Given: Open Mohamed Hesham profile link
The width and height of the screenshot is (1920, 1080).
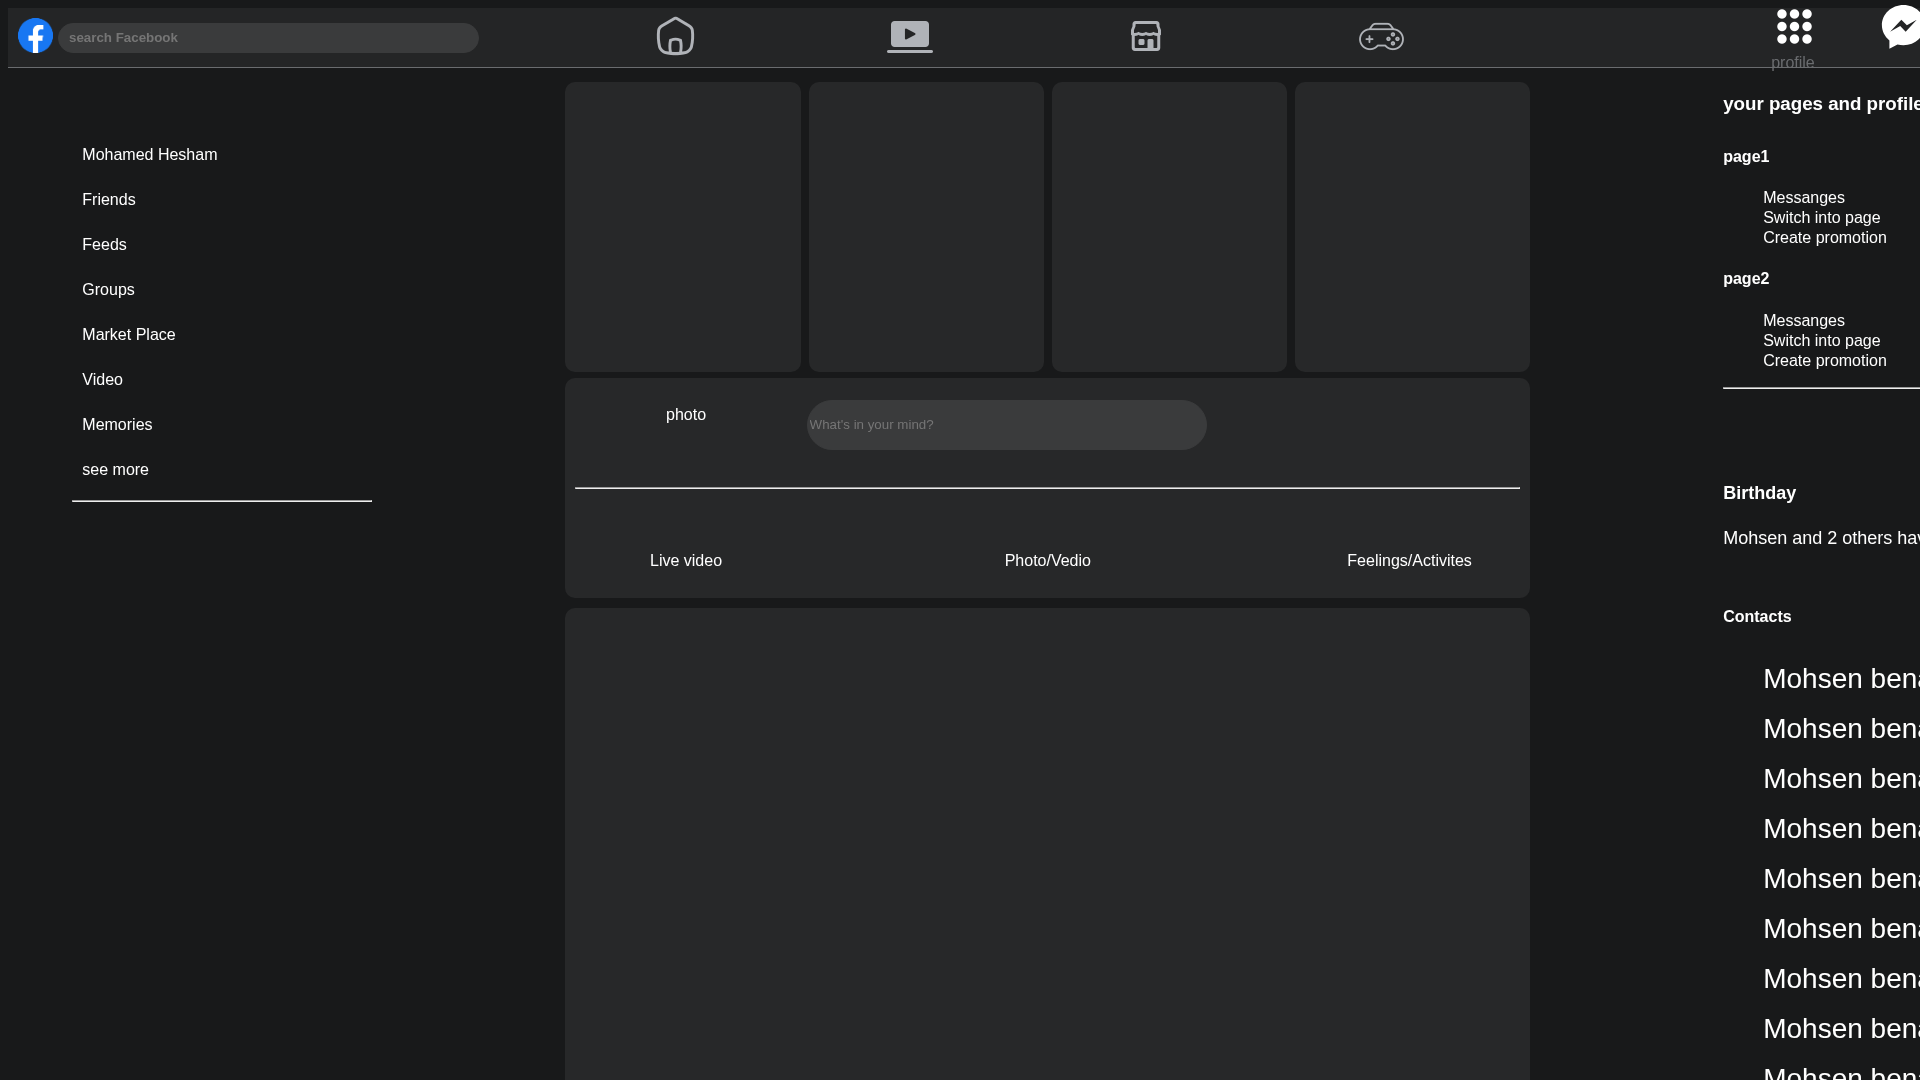Looking at the screenshot, I should (149, 155).
